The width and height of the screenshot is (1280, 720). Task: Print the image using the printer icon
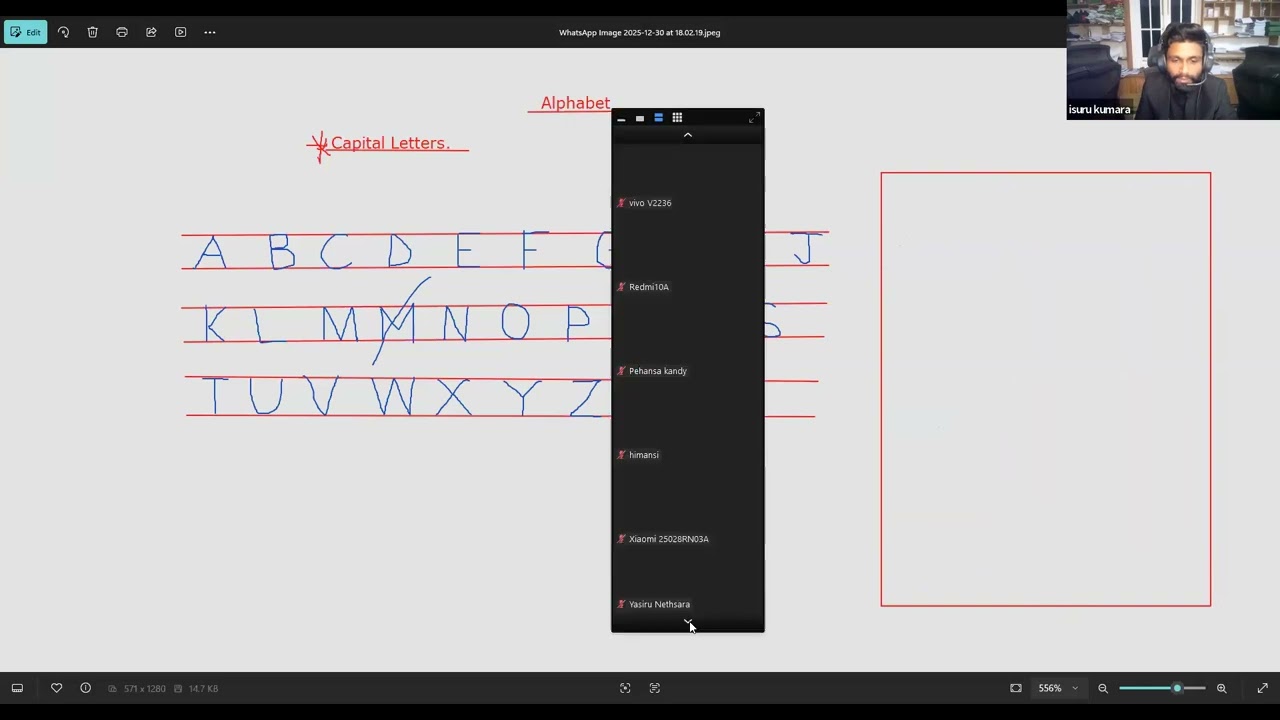click(122, 32)
